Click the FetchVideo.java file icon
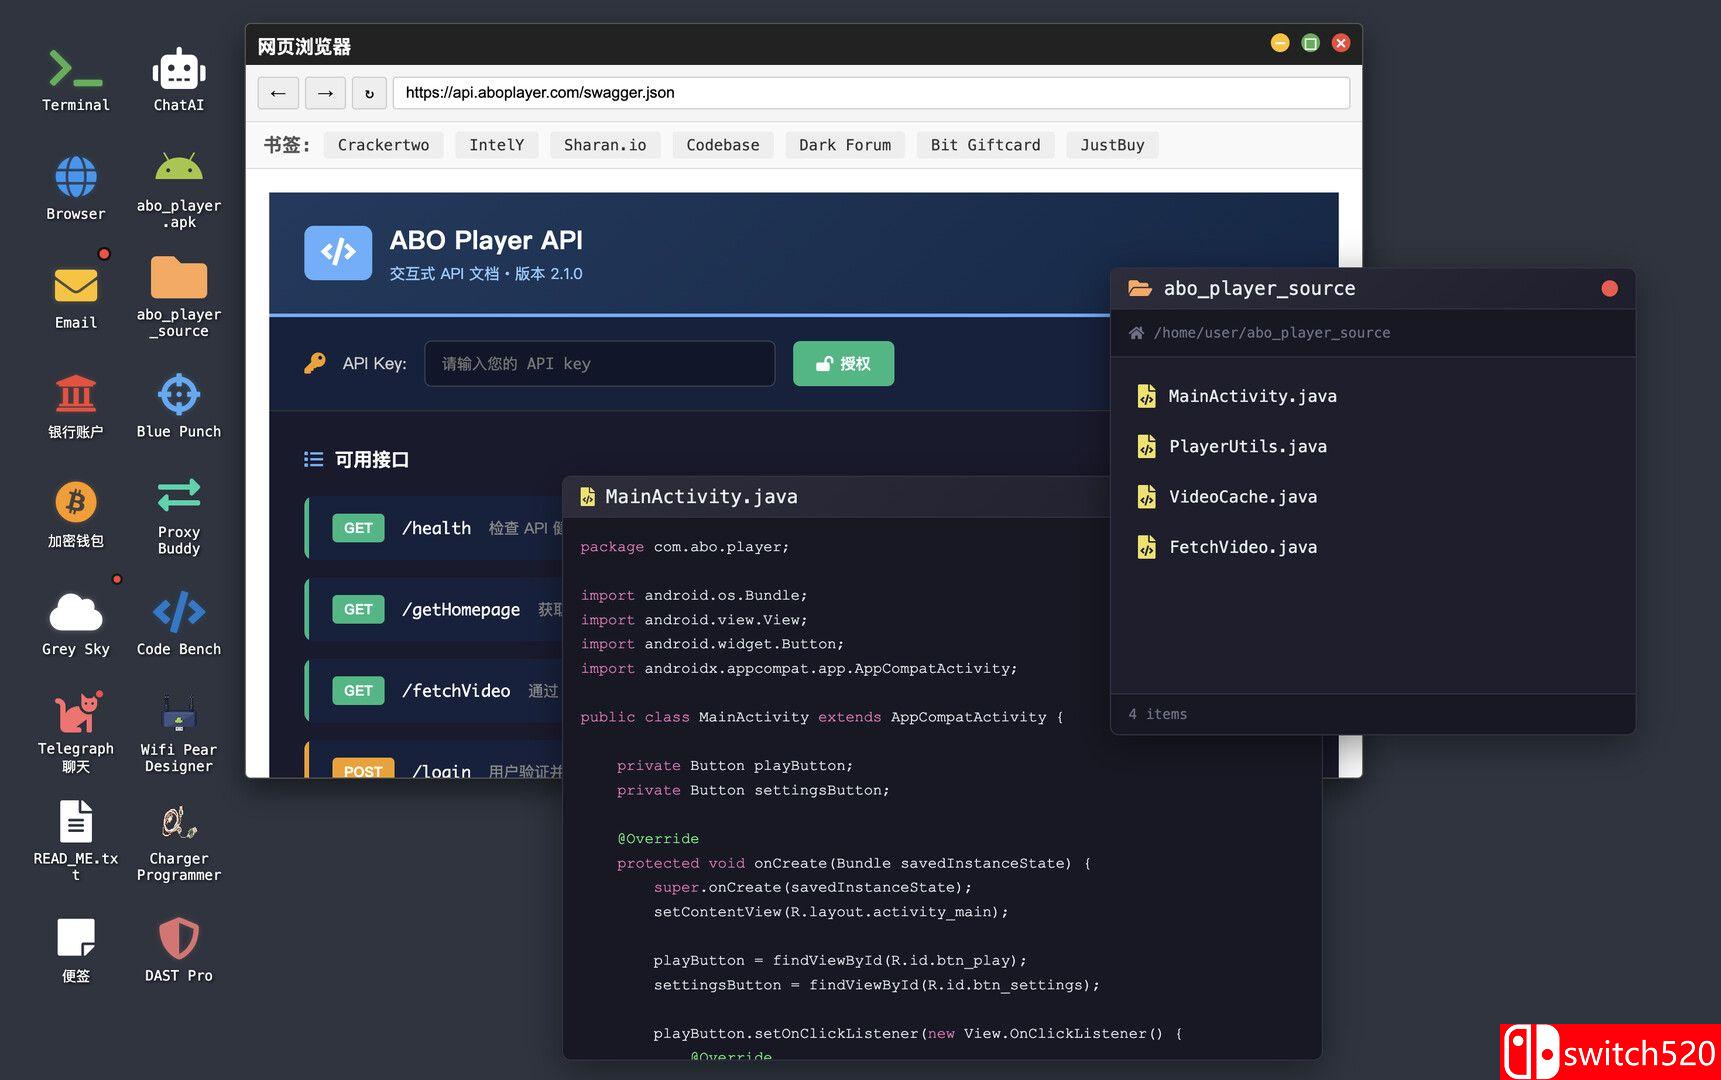 pyautogui.click(x=1147, y=547)
